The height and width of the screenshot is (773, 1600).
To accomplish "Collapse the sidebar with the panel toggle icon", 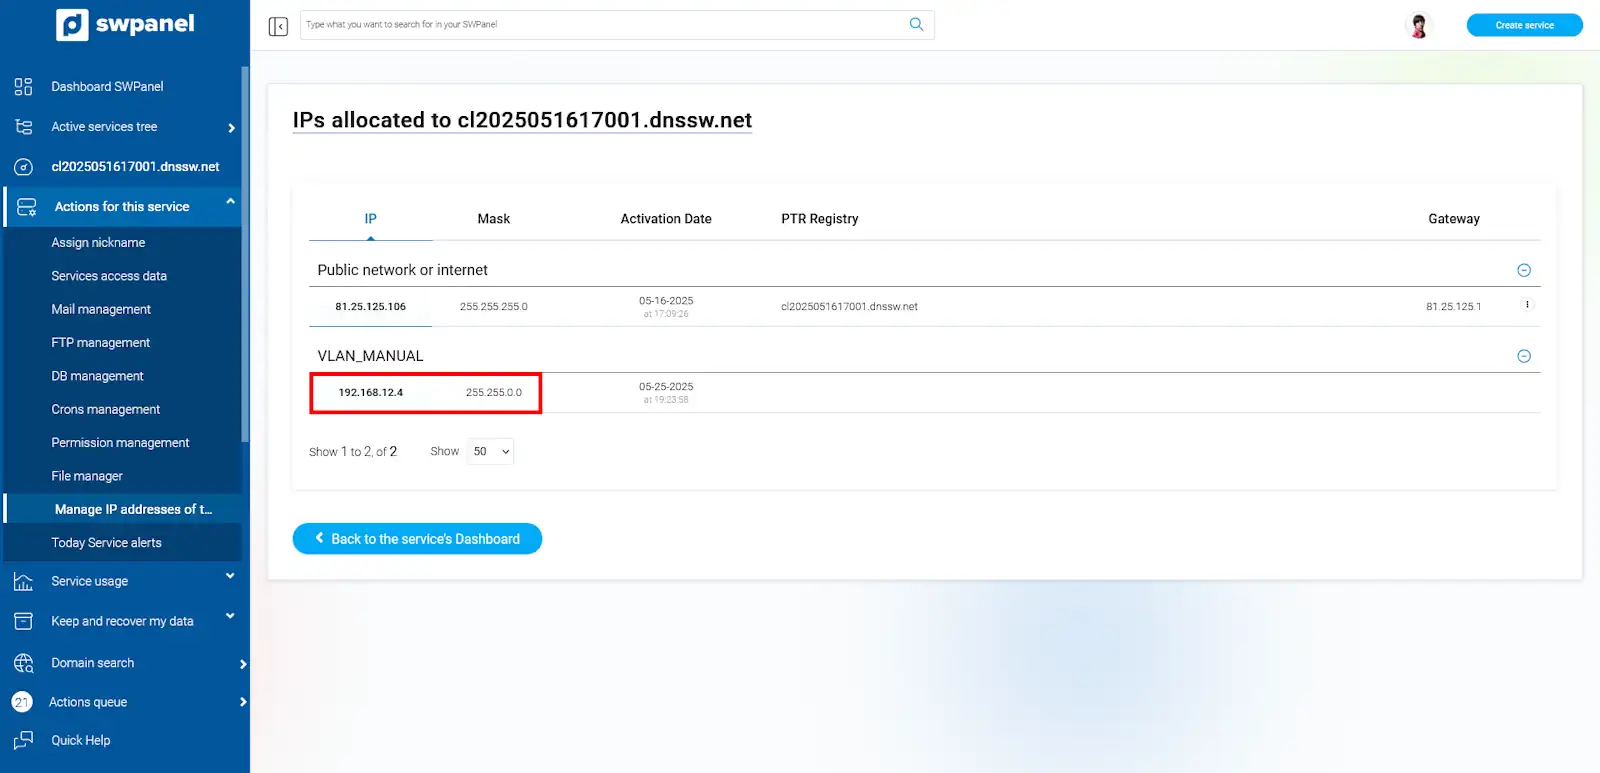I will tap(278, 26).
